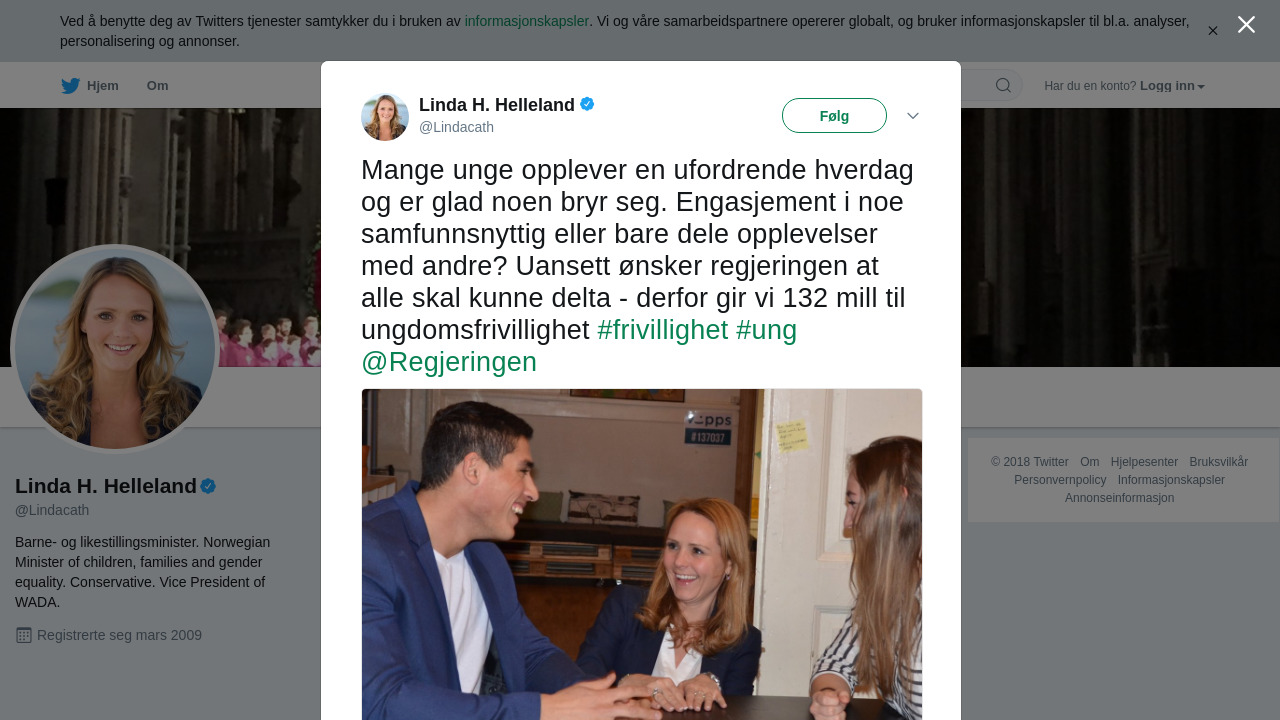The image size is (1280, 720).
Task: Open Hjelpesenter footer link
Action: coord(1144,462)
